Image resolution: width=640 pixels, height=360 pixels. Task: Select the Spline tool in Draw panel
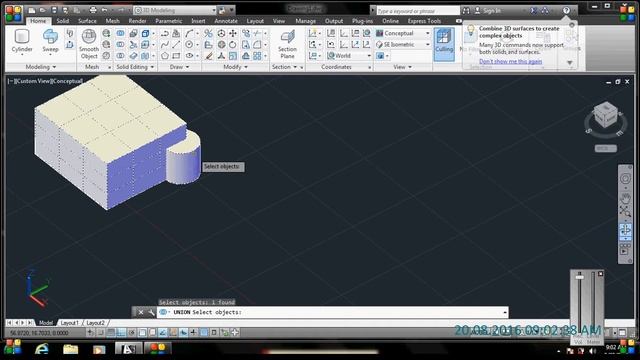pos(164,44)
